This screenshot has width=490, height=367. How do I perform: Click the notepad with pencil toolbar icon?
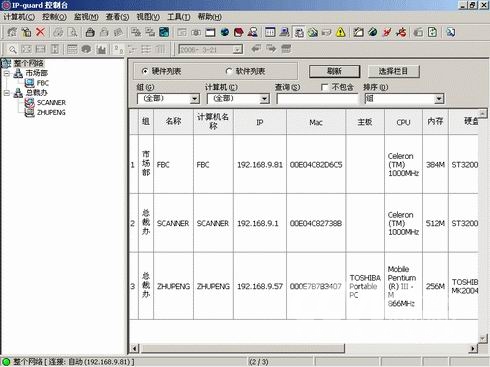358,32
